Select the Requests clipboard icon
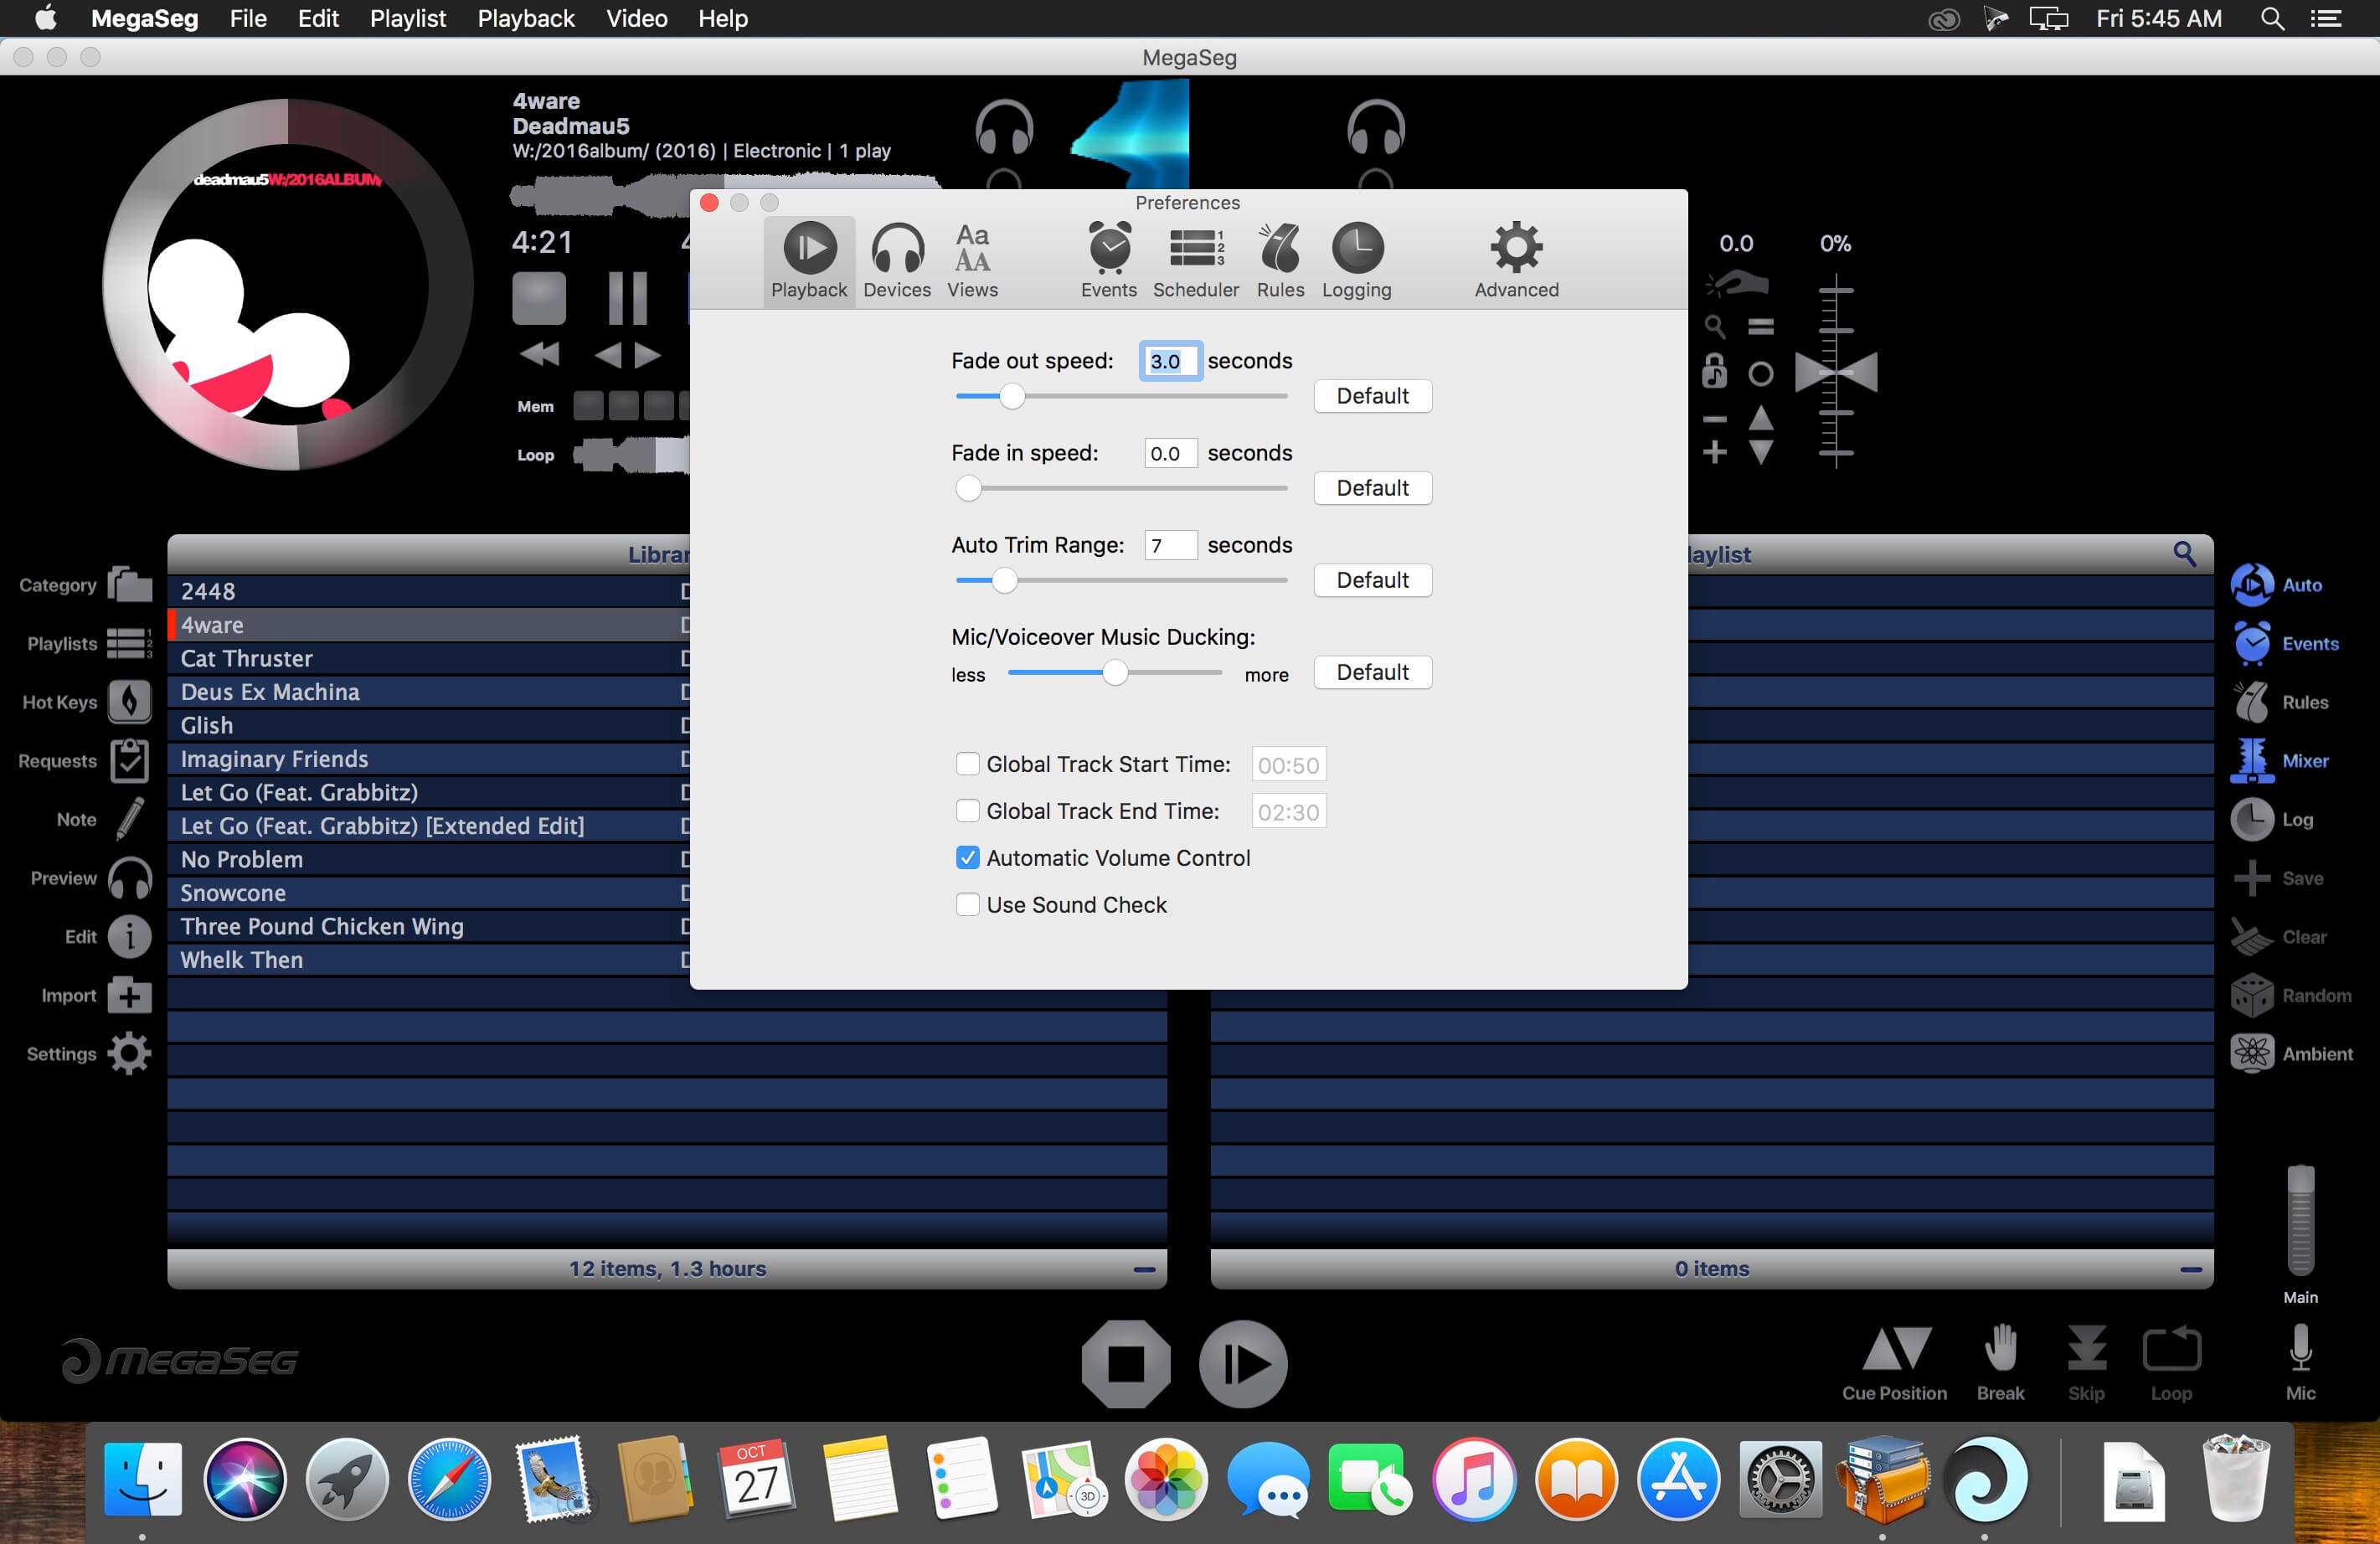The image size is (2380, 1544). (x=130, y=761)
